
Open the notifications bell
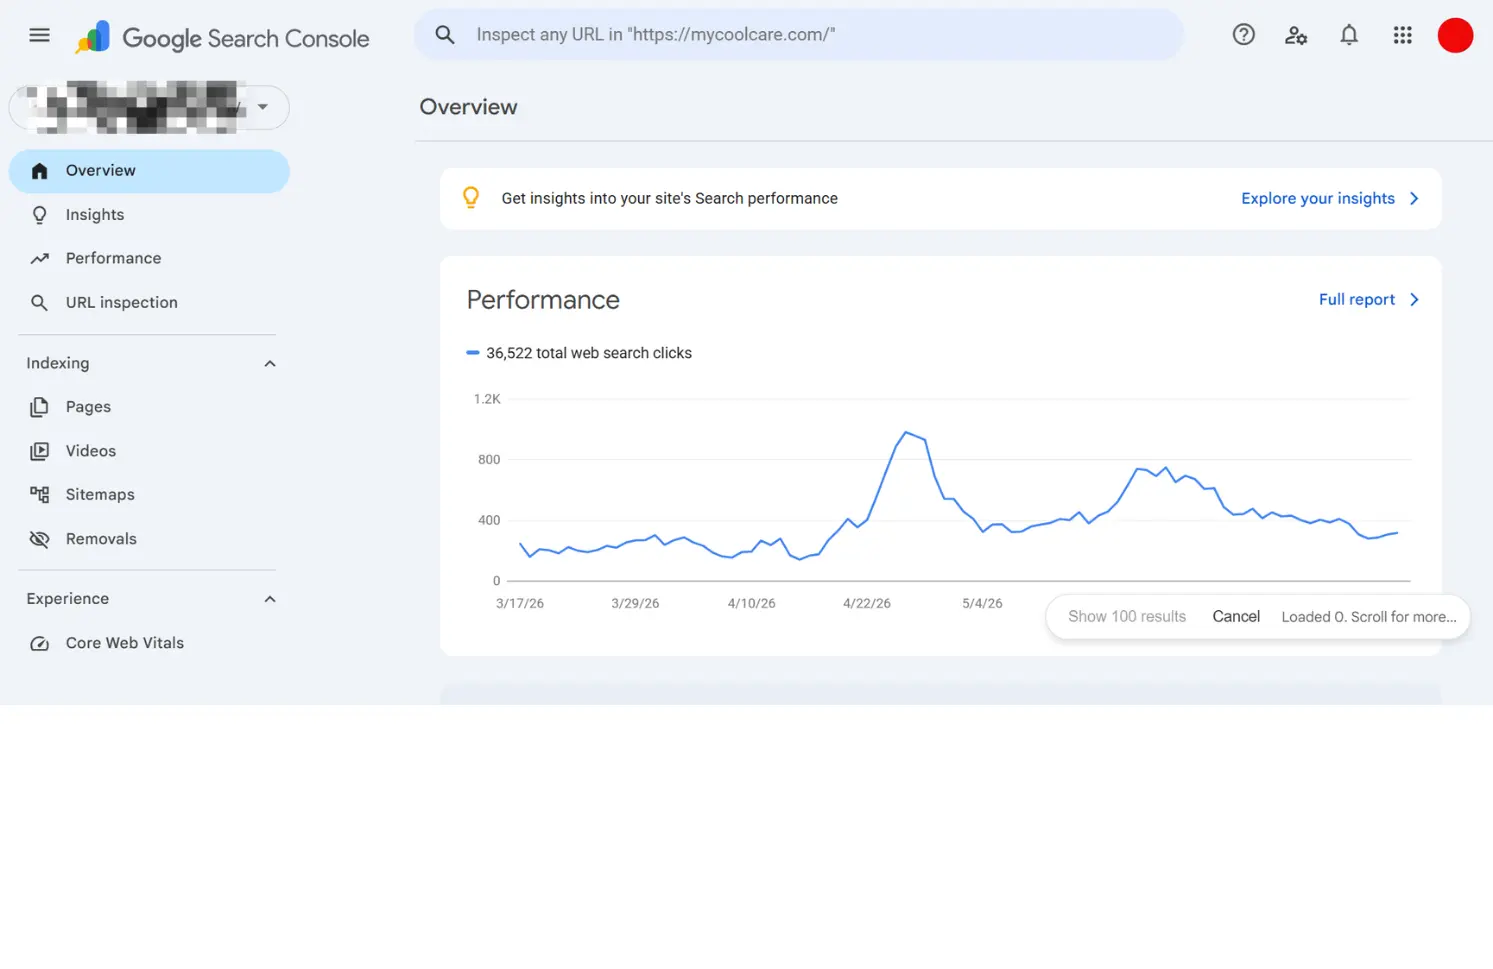(1349, 35)
